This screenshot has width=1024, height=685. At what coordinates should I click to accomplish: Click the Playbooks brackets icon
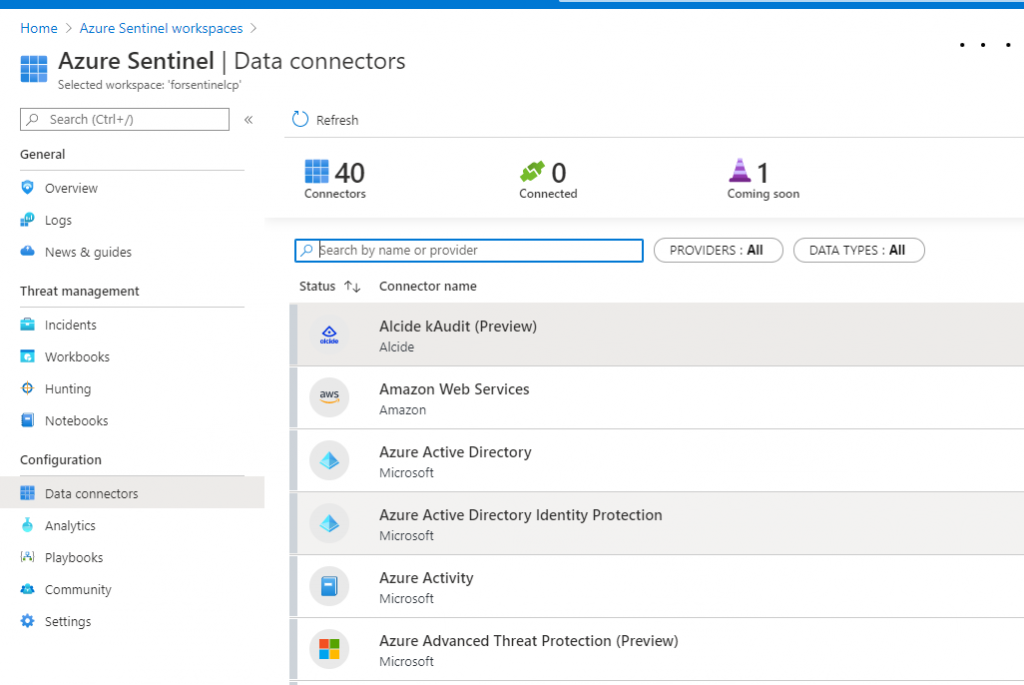pos(27,557)
